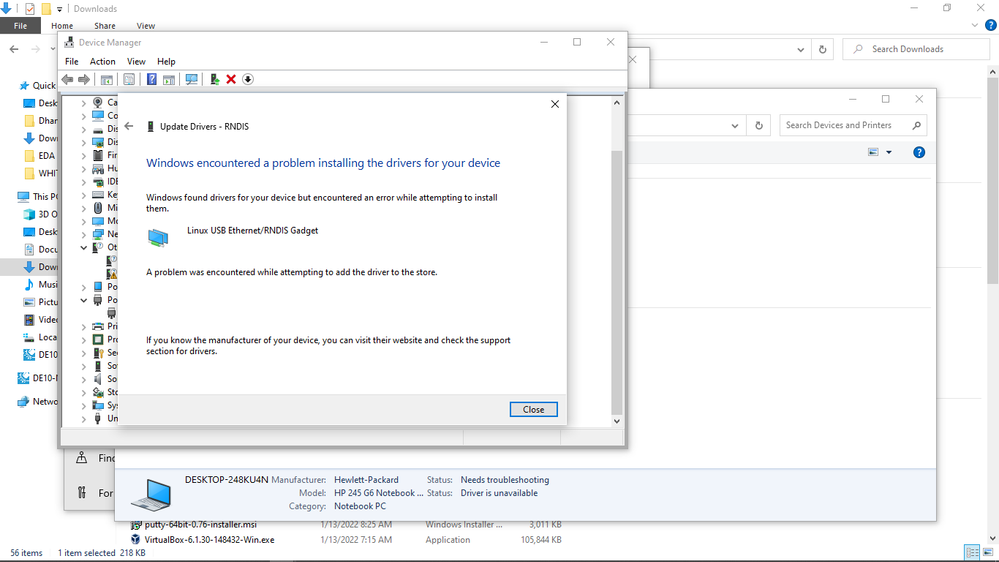Viewport: 999px width, 562px height.
Task: Select the Cameras category webcam icon
Action: click(x=97, y=103)
